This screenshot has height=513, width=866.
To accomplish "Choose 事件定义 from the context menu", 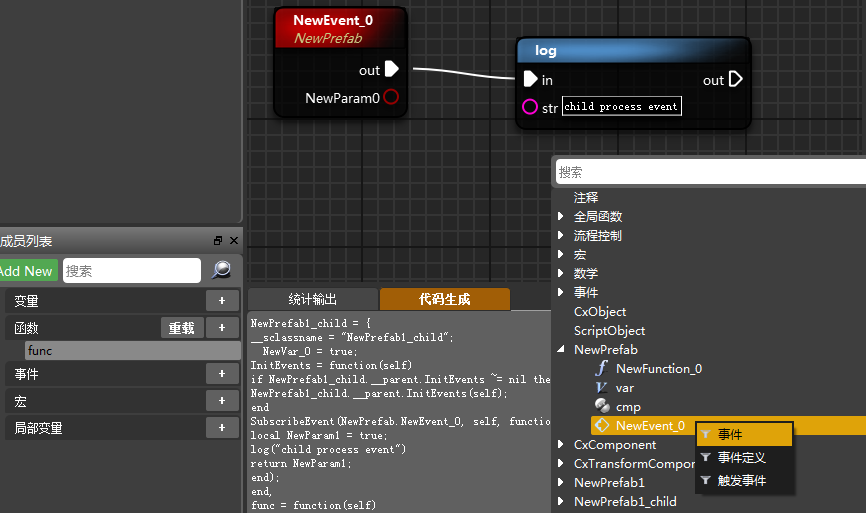I will tap(741, 457).
